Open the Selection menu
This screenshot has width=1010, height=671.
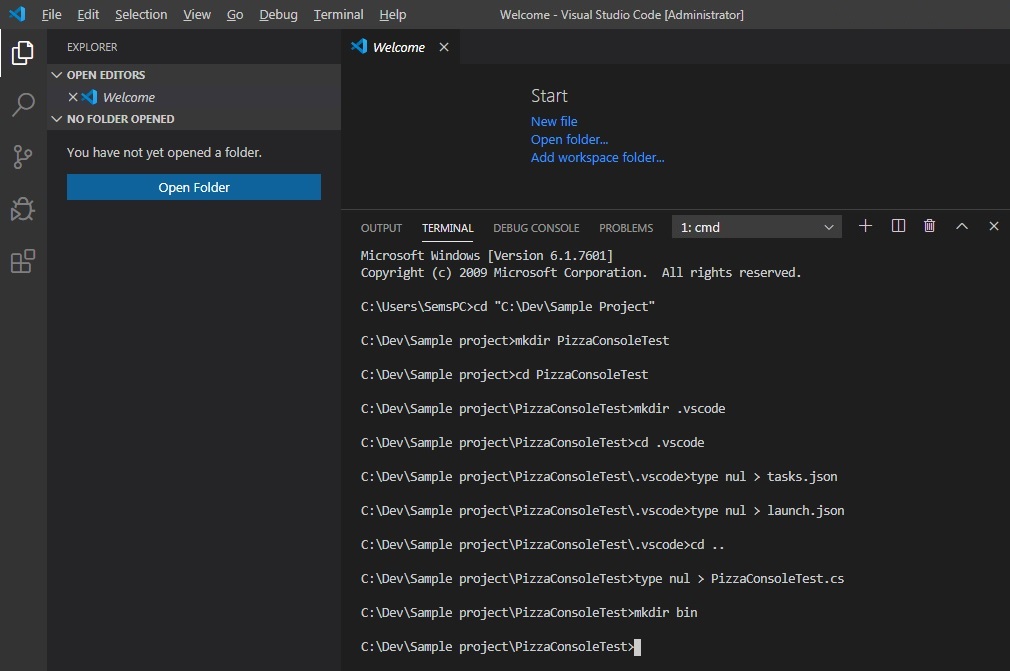click(x=141, y=14)
